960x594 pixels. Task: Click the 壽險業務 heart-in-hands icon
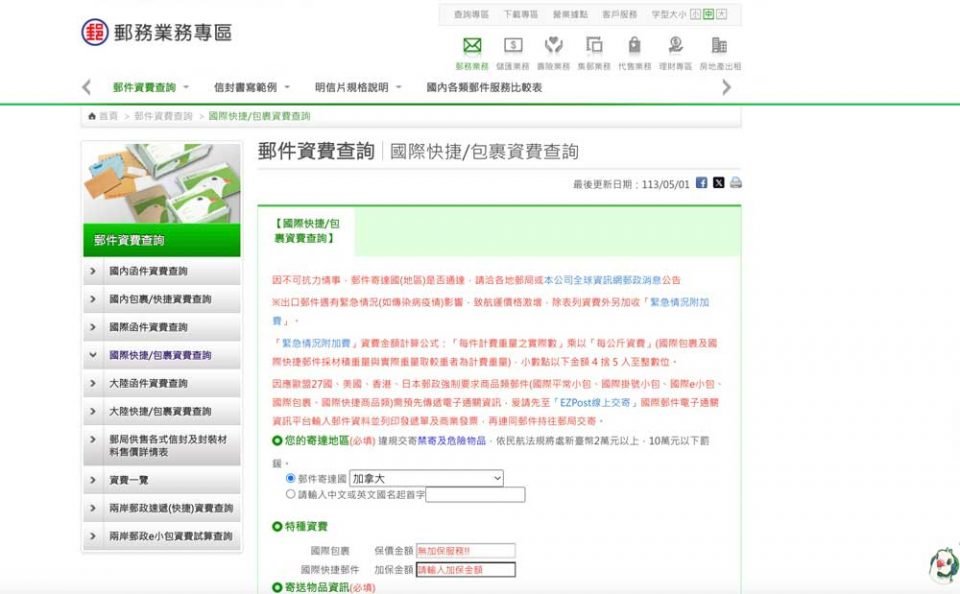click(x=554, y=47)
